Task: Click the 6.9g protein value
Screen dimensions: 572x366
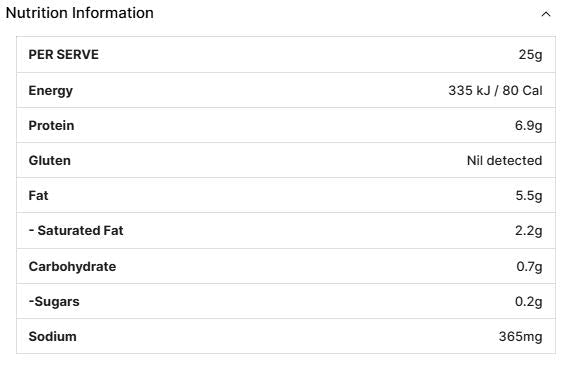Action: tap(529, 126)
